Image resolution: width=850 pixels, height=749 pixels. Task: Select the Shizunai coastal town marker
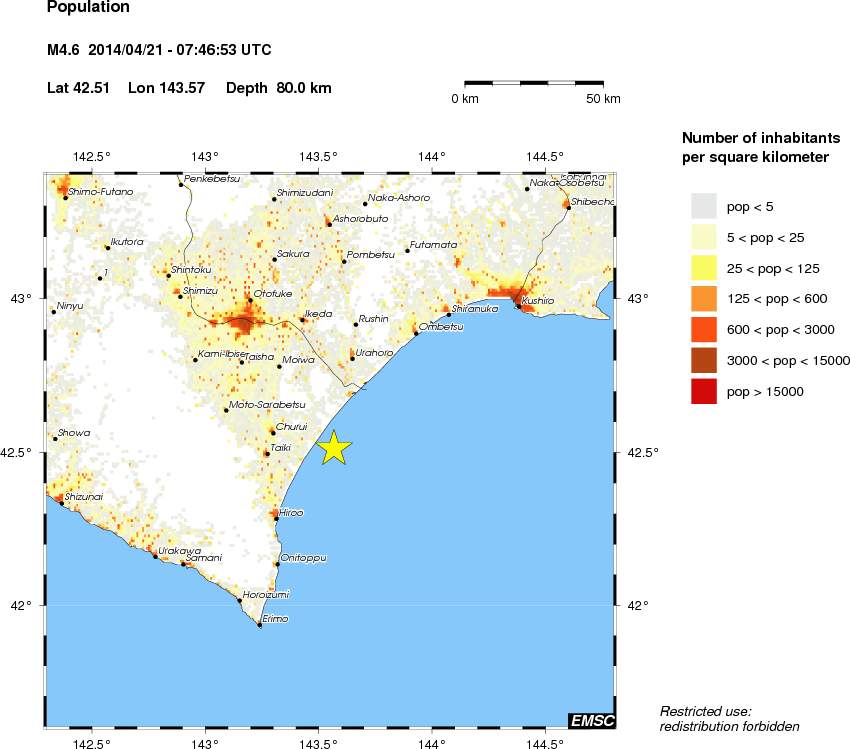point(61,503)
